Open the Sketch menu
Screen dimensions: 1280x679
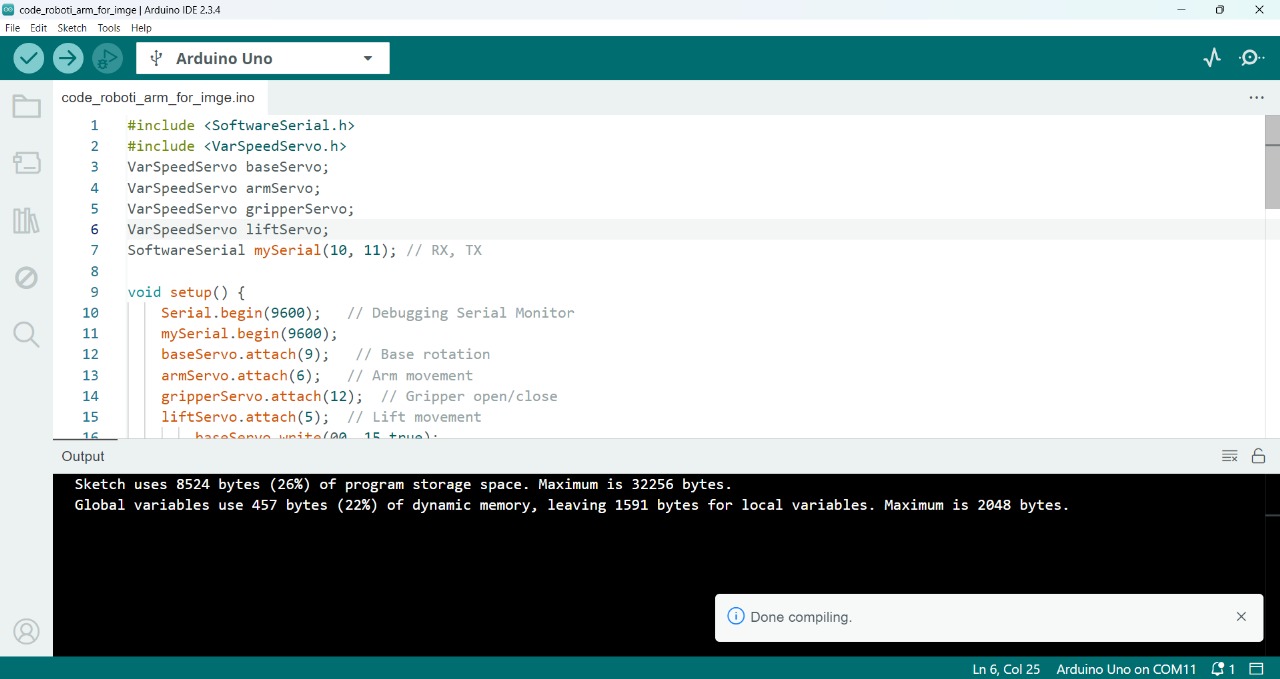point(72,28)
